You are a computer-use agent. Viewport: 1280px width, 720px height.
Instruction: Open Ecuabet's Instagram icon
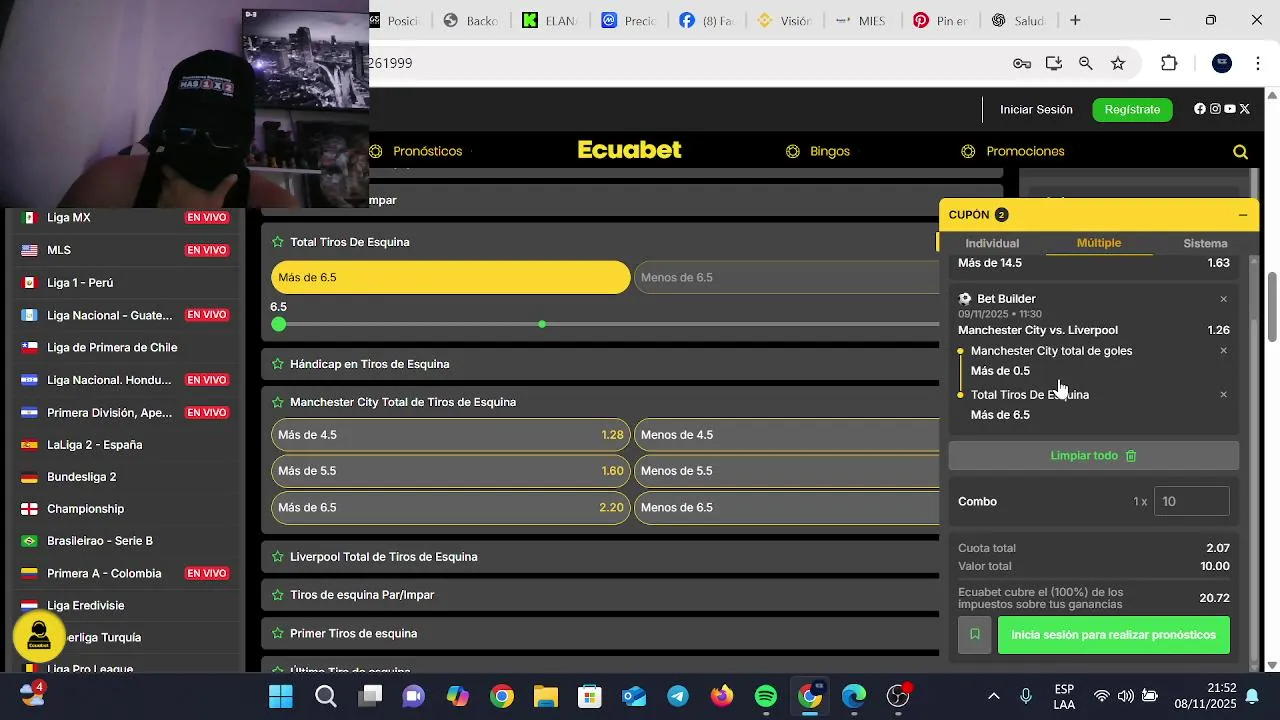pyautogui.click(x=1215, y=109)
